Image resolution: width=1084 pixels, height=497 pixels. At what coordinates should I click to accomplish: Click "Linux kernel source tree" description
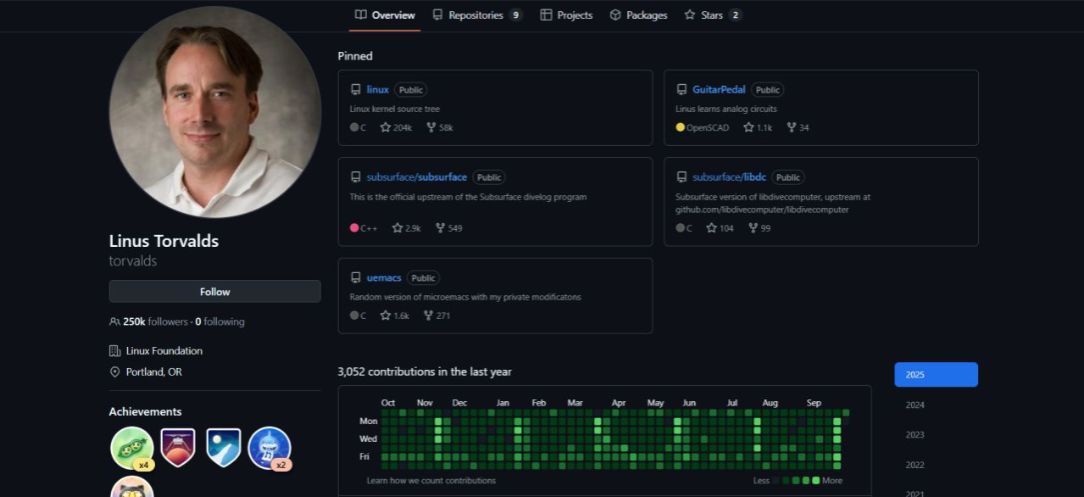click(x=395, y=109)
